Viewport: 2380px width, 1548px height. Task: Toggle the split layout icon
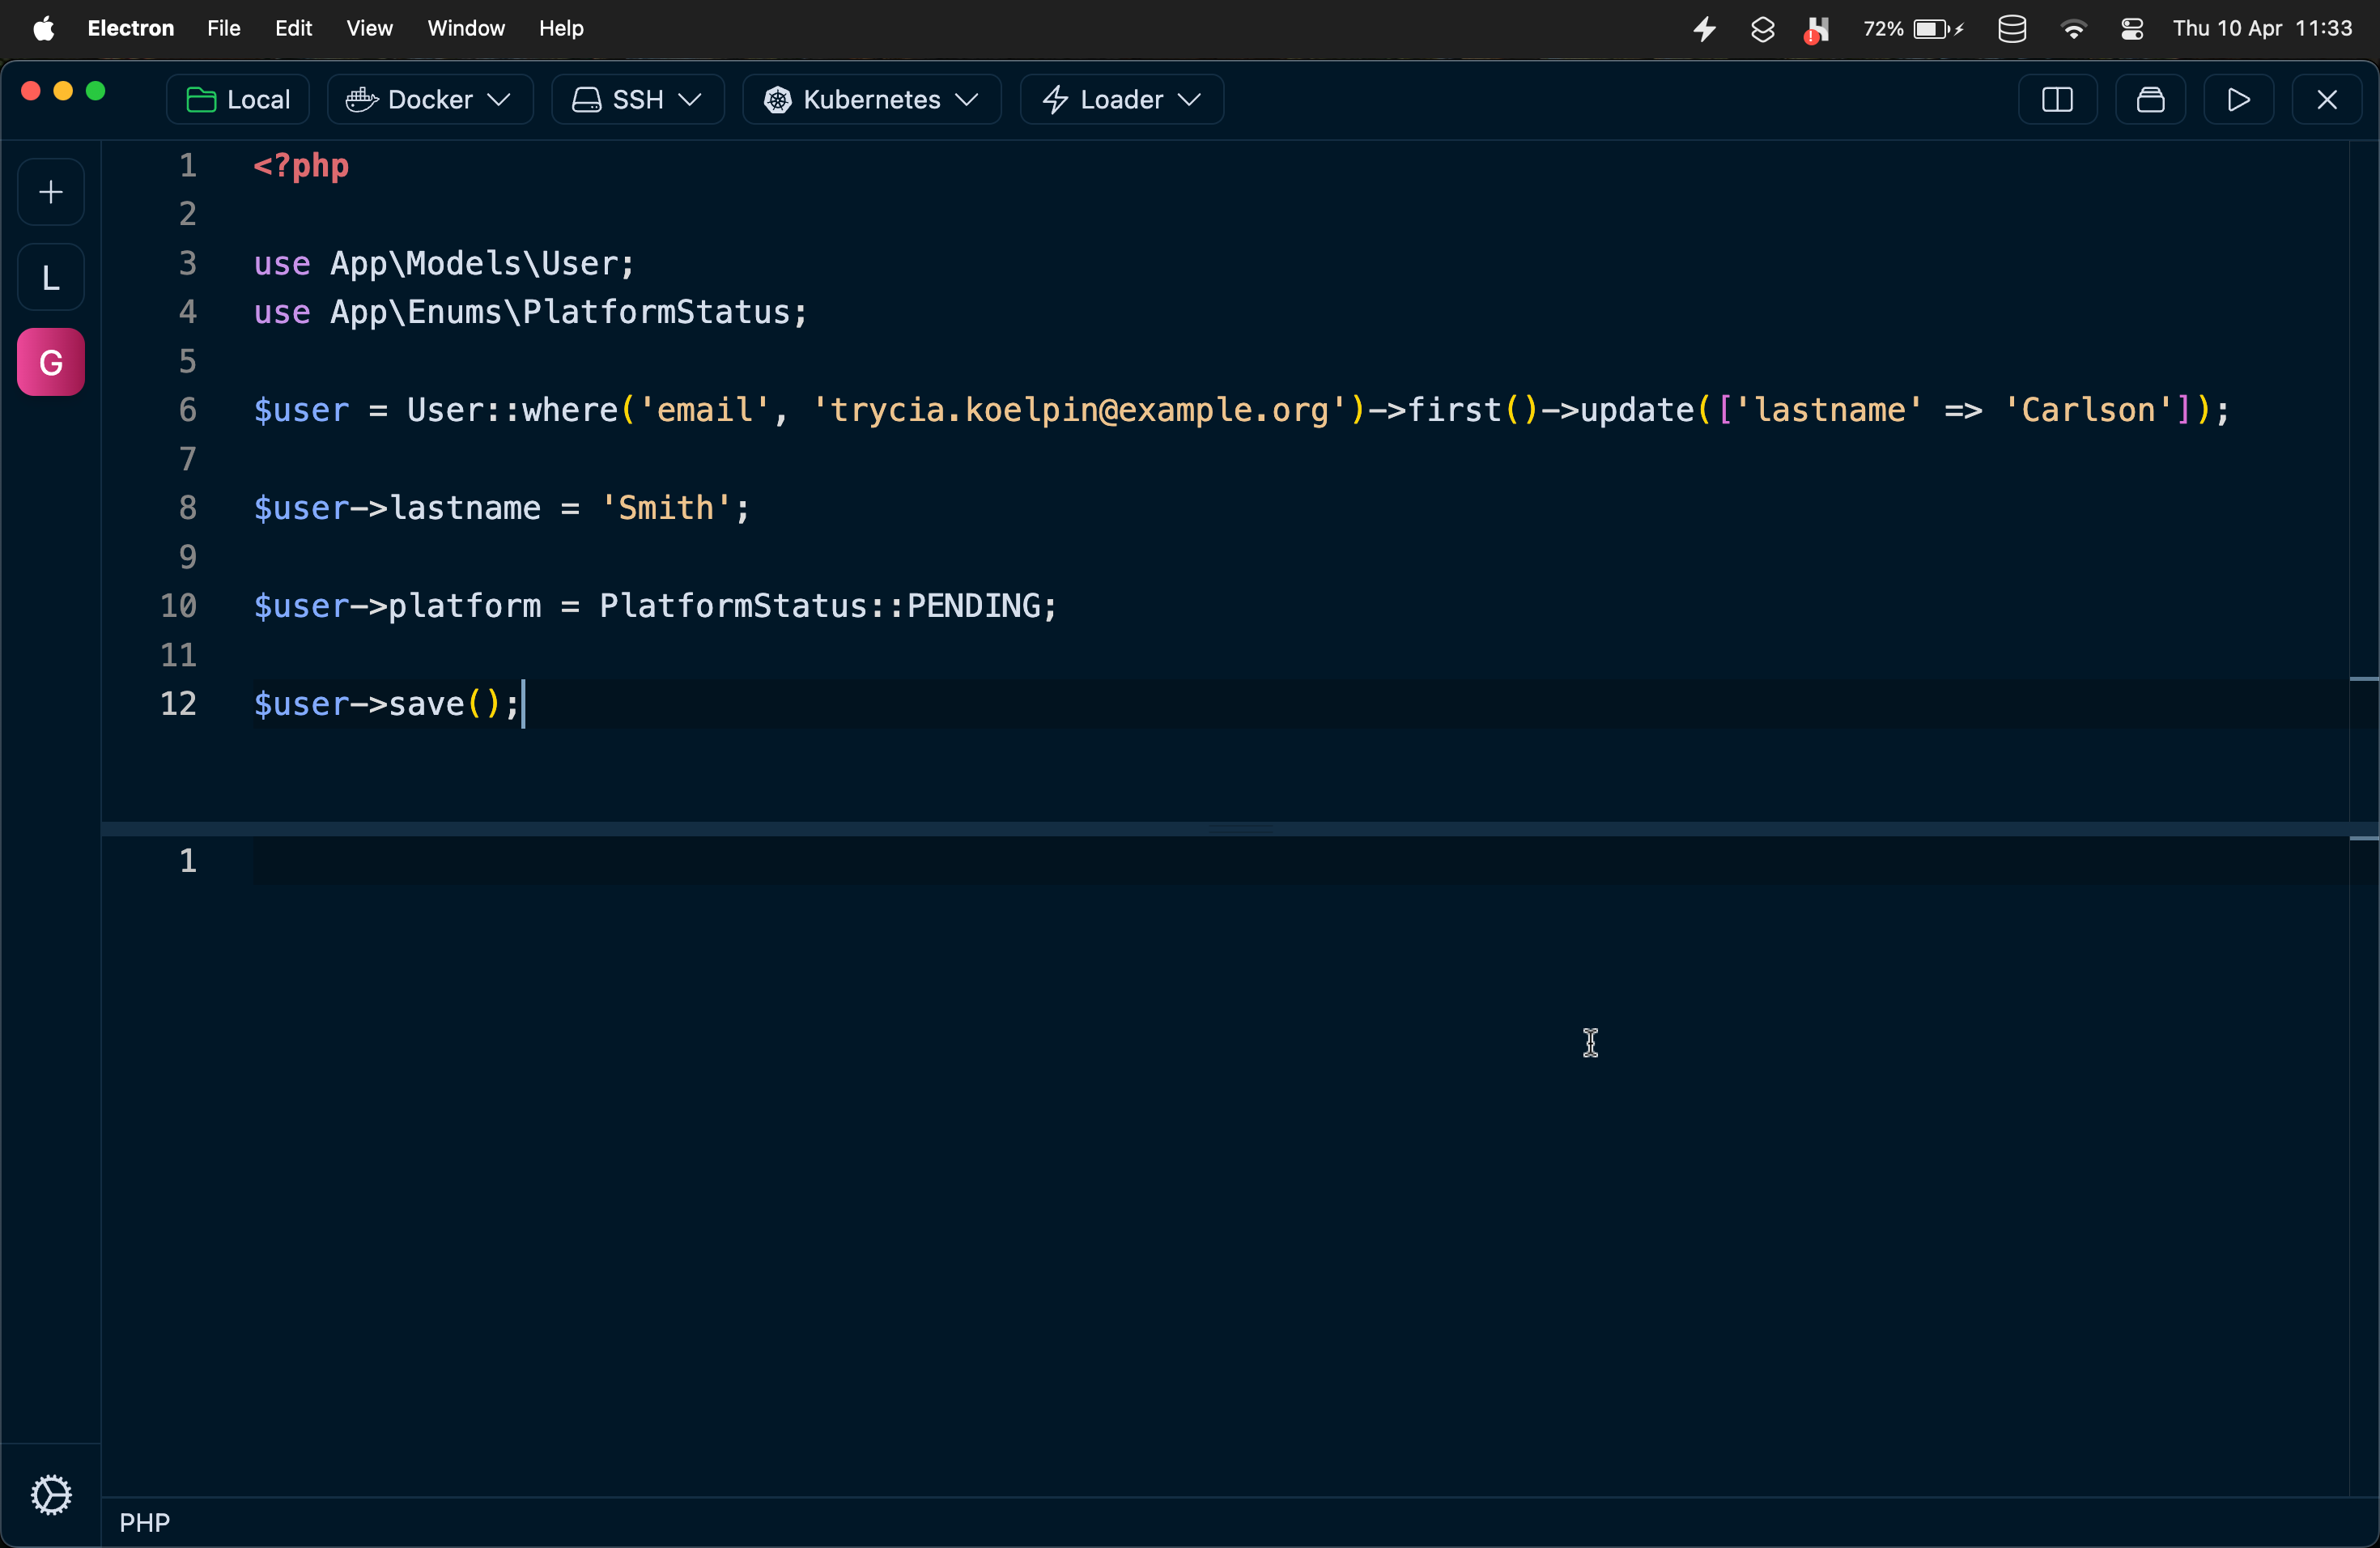click(2057, 99)
